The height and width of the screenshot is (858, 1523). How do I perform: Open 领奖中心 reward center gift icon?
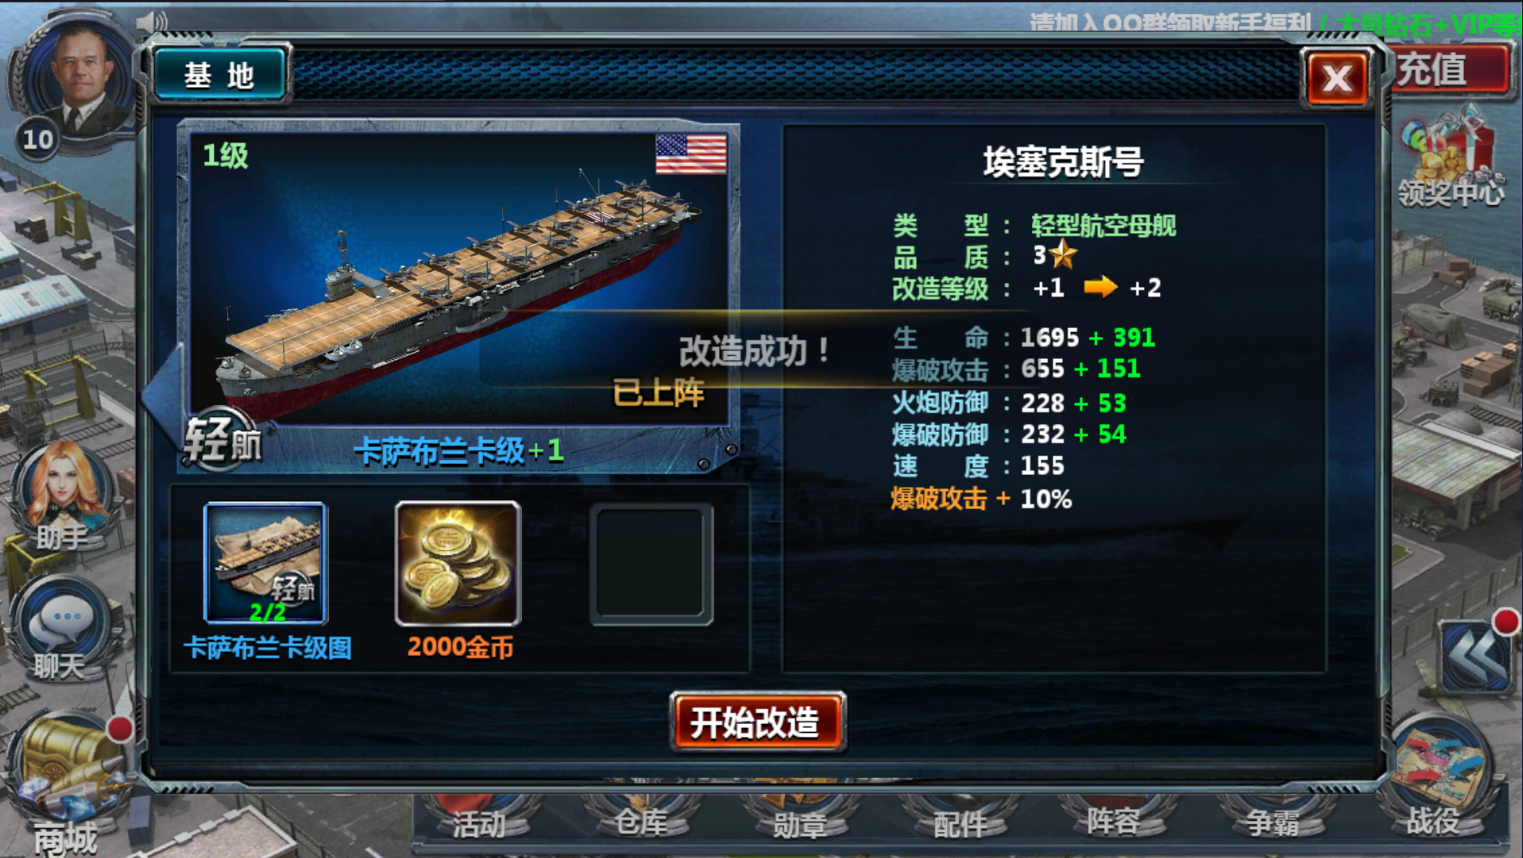tap(1448, 160)
